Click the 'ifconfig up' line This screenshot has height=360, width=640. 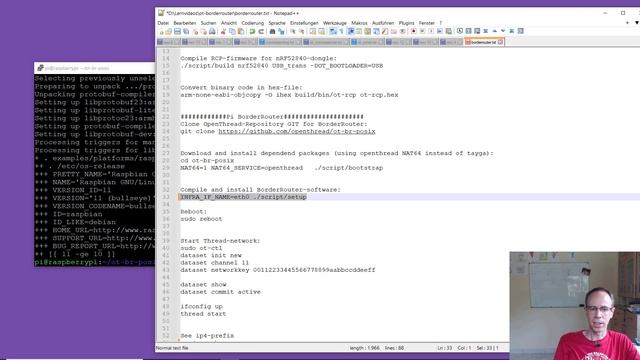point(202,307)
